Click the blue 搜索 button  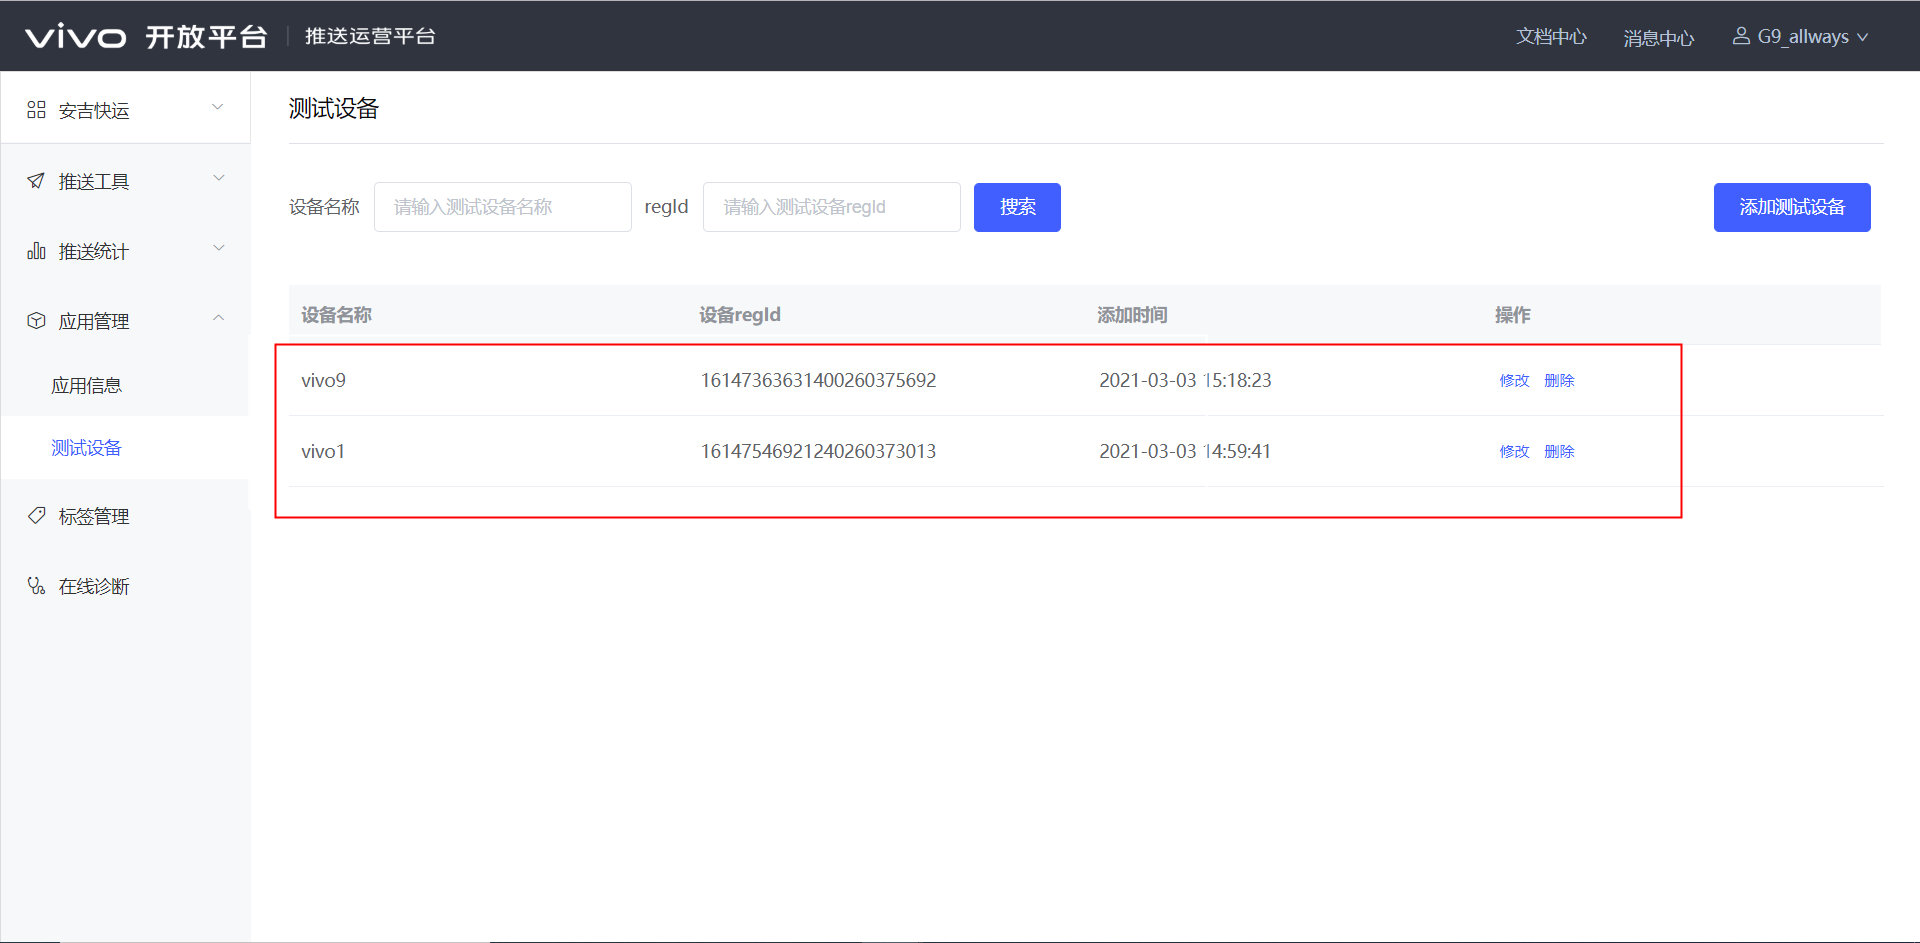coord(1017,207)
